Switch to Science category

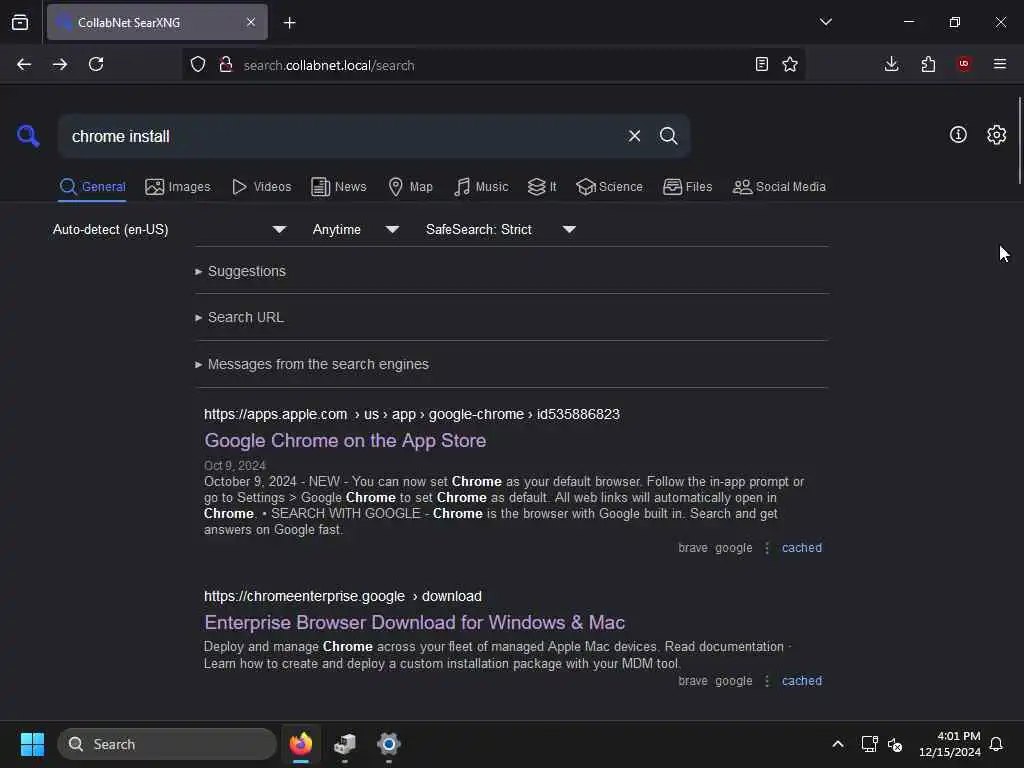click(609, 187)
